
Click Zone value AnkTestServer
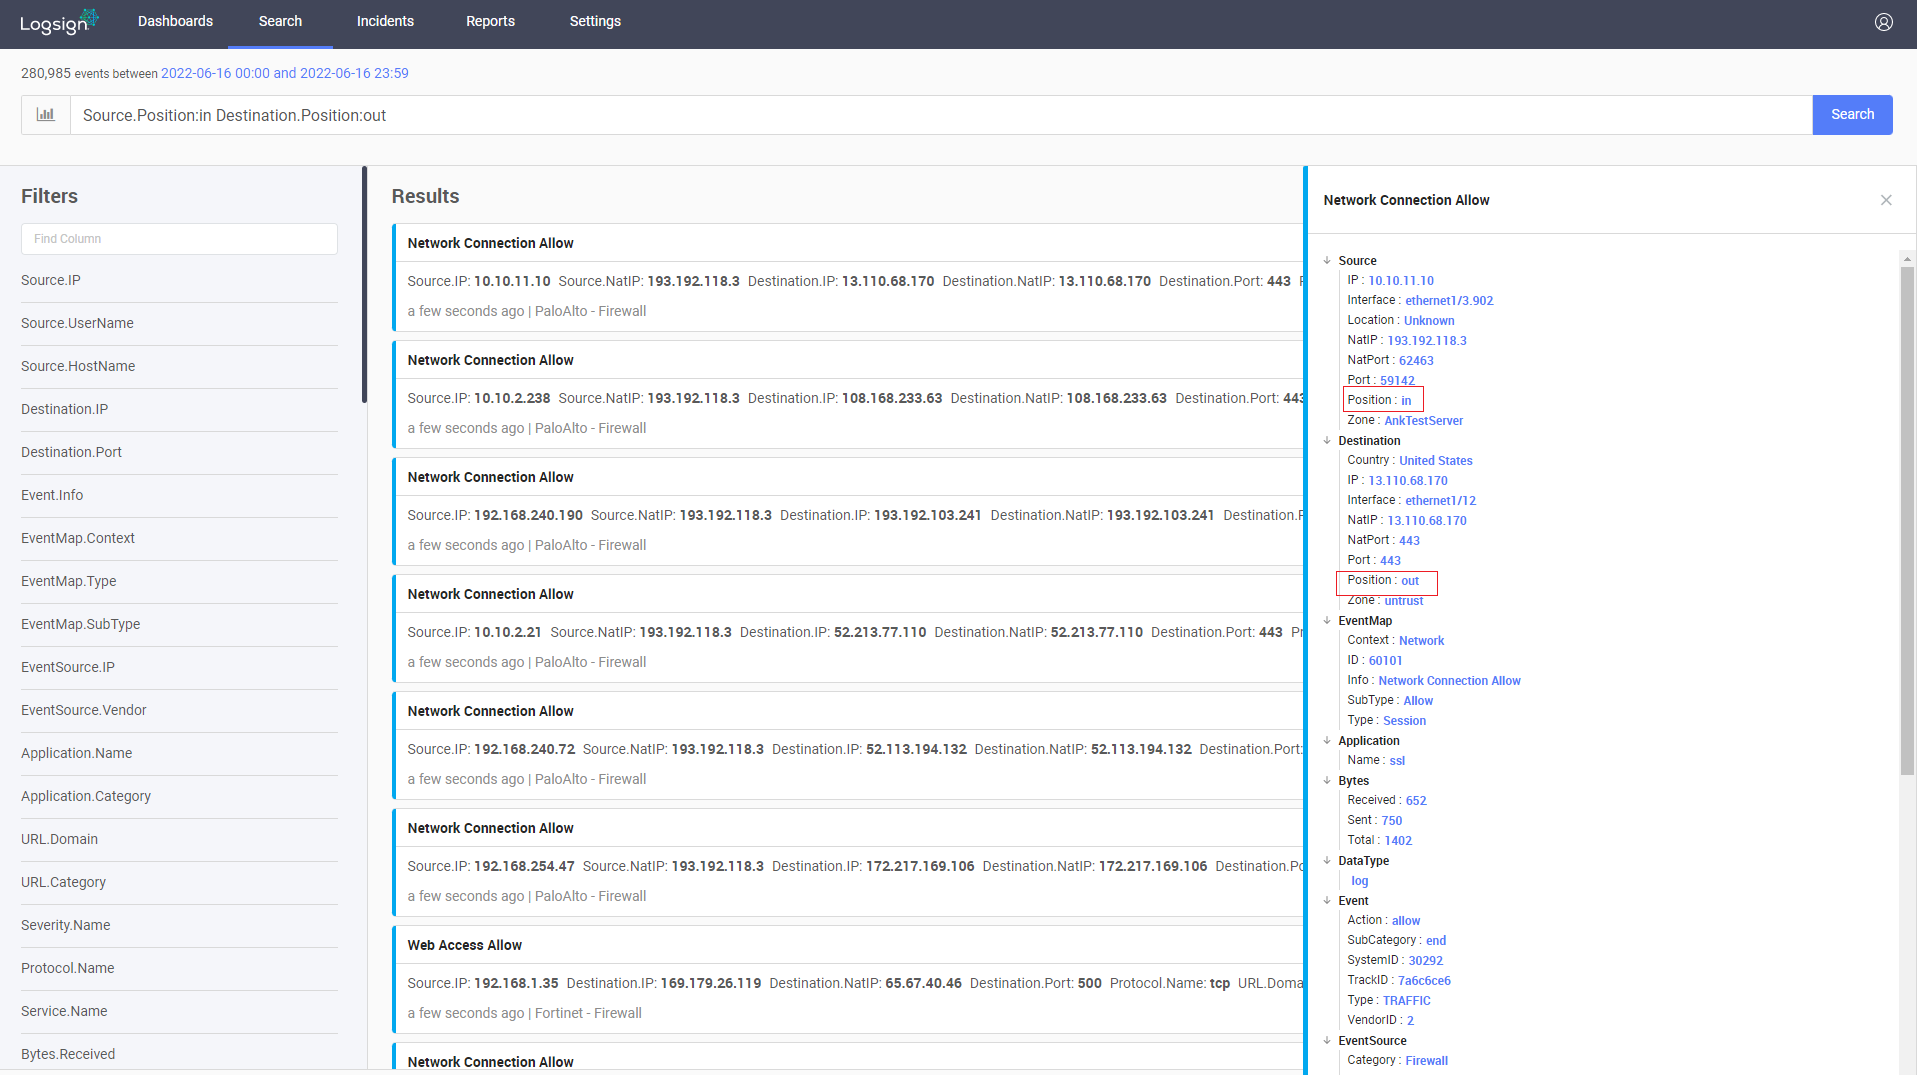(x=1423, y=421)
